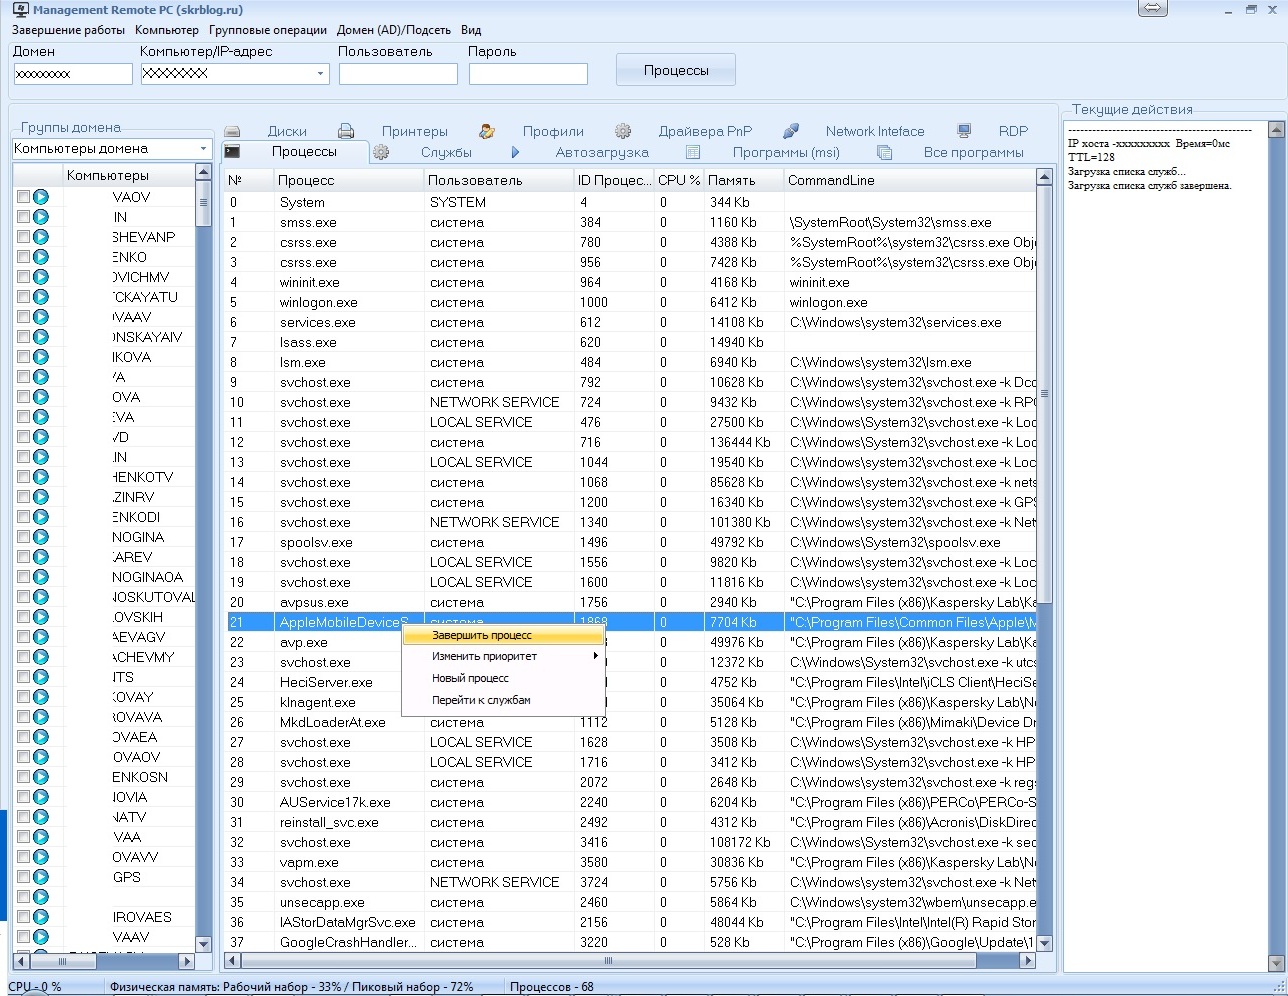Click the Диски tab disk icon
This screenshot has width=1288, height=996.
coord(232,131)
